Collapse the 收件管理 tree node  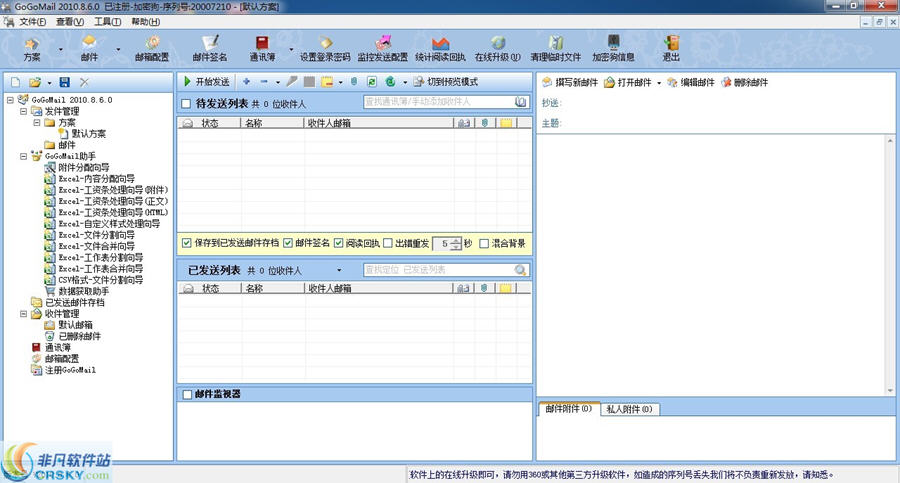[24, 314]
